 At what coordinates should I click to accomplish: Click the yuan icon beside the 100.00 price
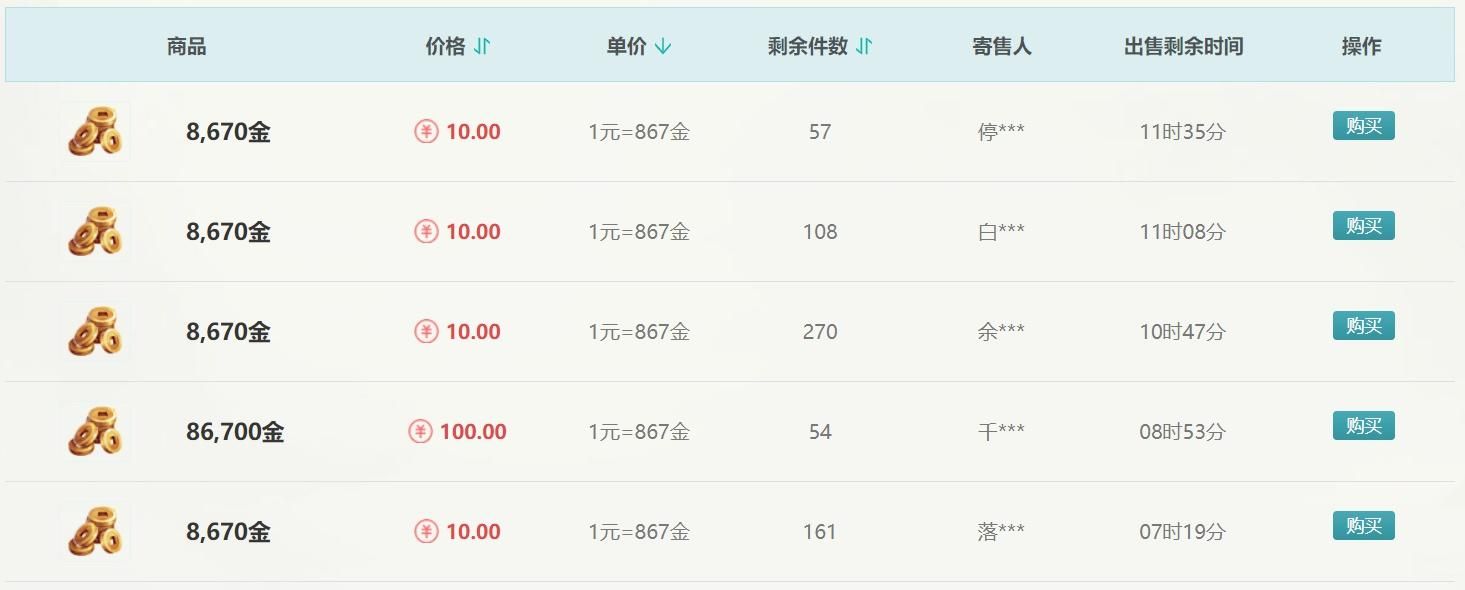click(x=421, y=432)
